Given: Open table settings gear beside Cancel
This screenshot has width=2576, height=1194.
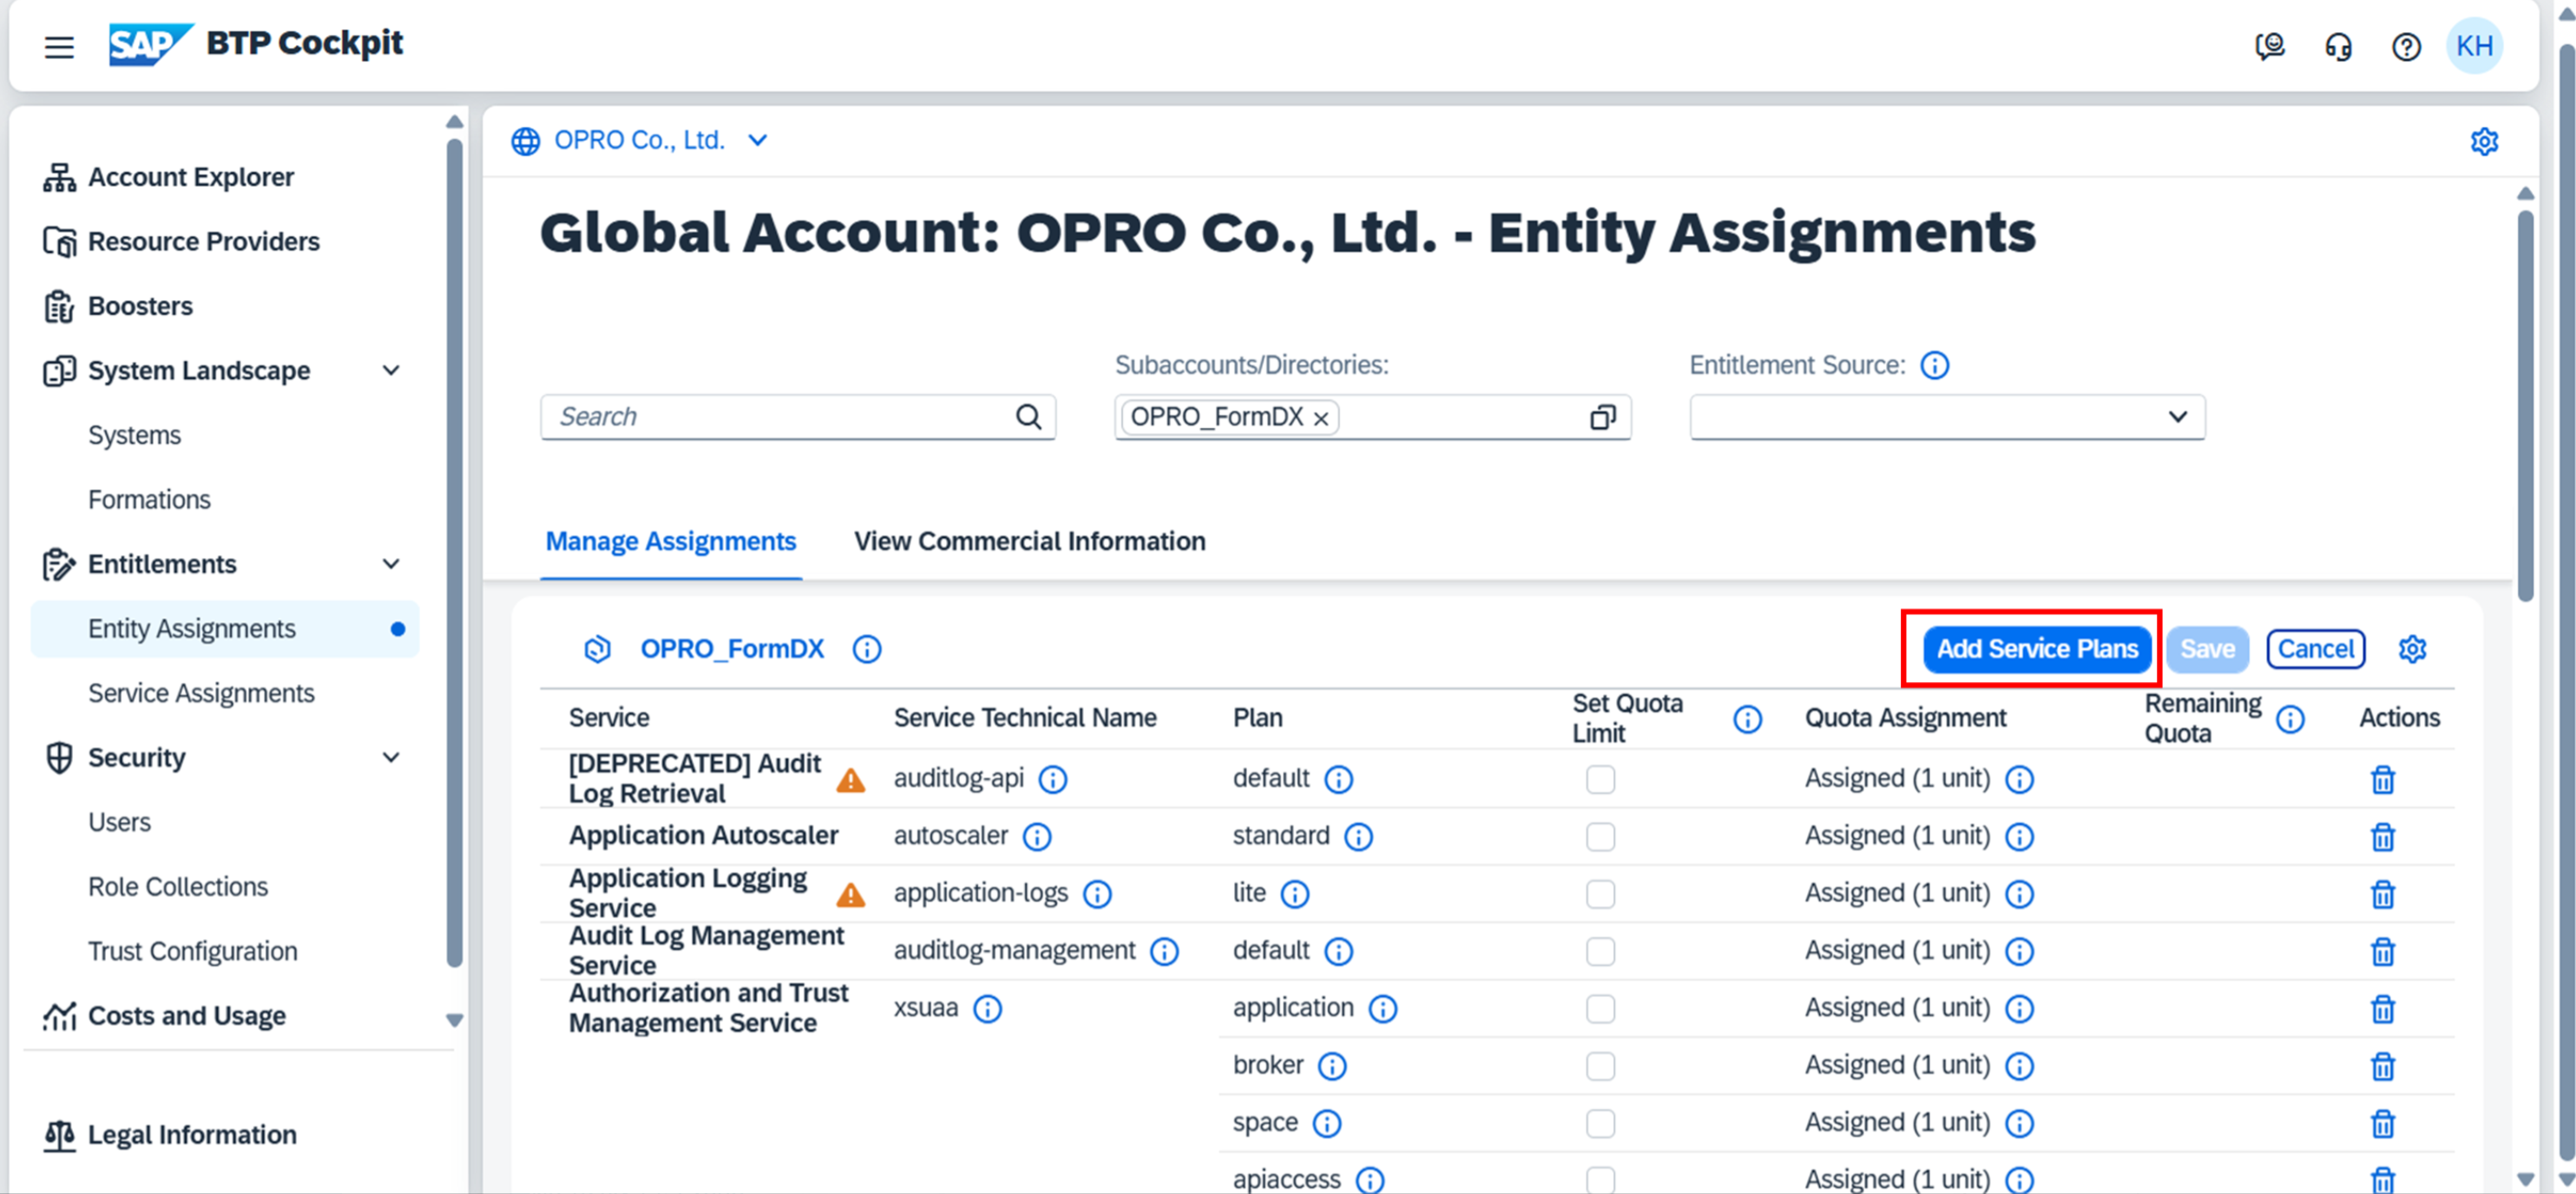Looking at the screenshot, I should pos(2412,649).
